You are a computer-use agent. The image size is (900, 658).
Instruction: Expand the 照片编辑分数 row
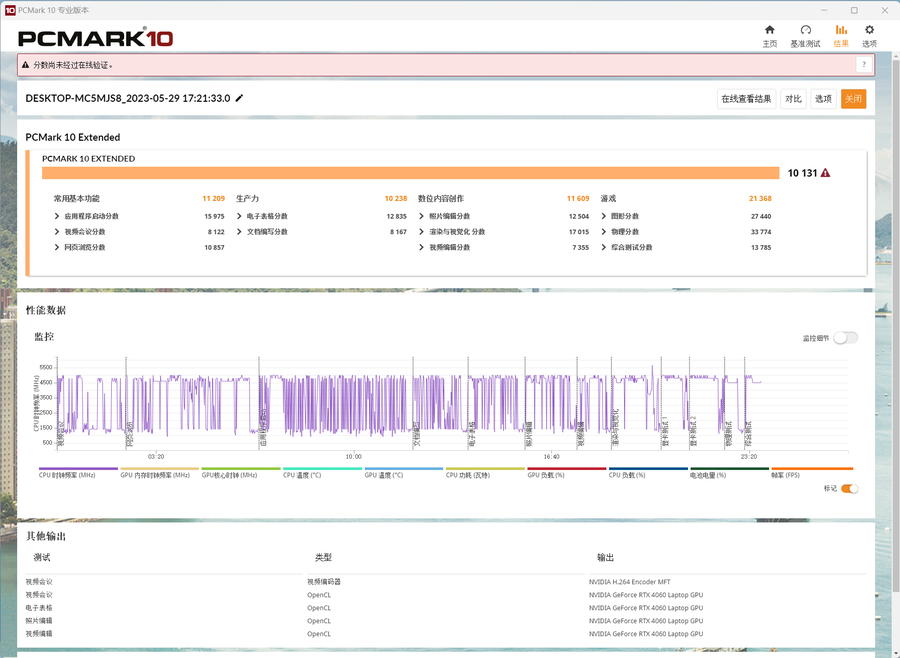422,216
